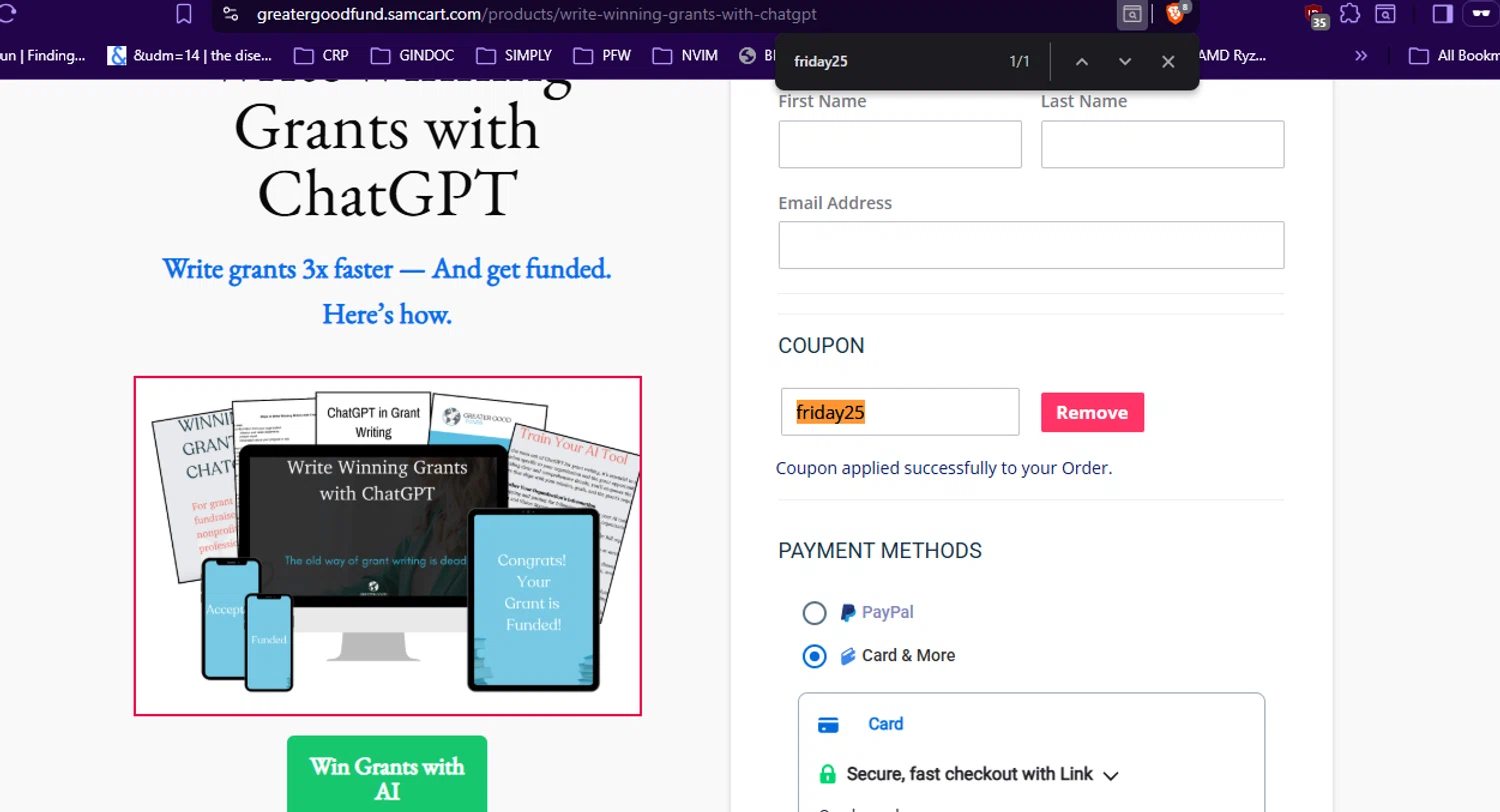This screenshot has height=812, width=1500.
Task: Focus the First Name field
Action: pos(900,144)
